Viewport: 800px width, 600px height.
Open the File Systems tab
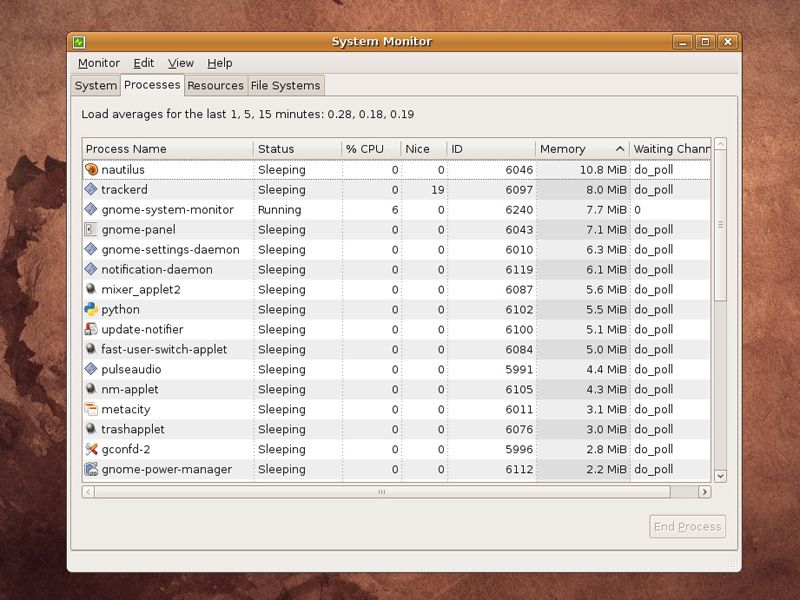[285, 86]
